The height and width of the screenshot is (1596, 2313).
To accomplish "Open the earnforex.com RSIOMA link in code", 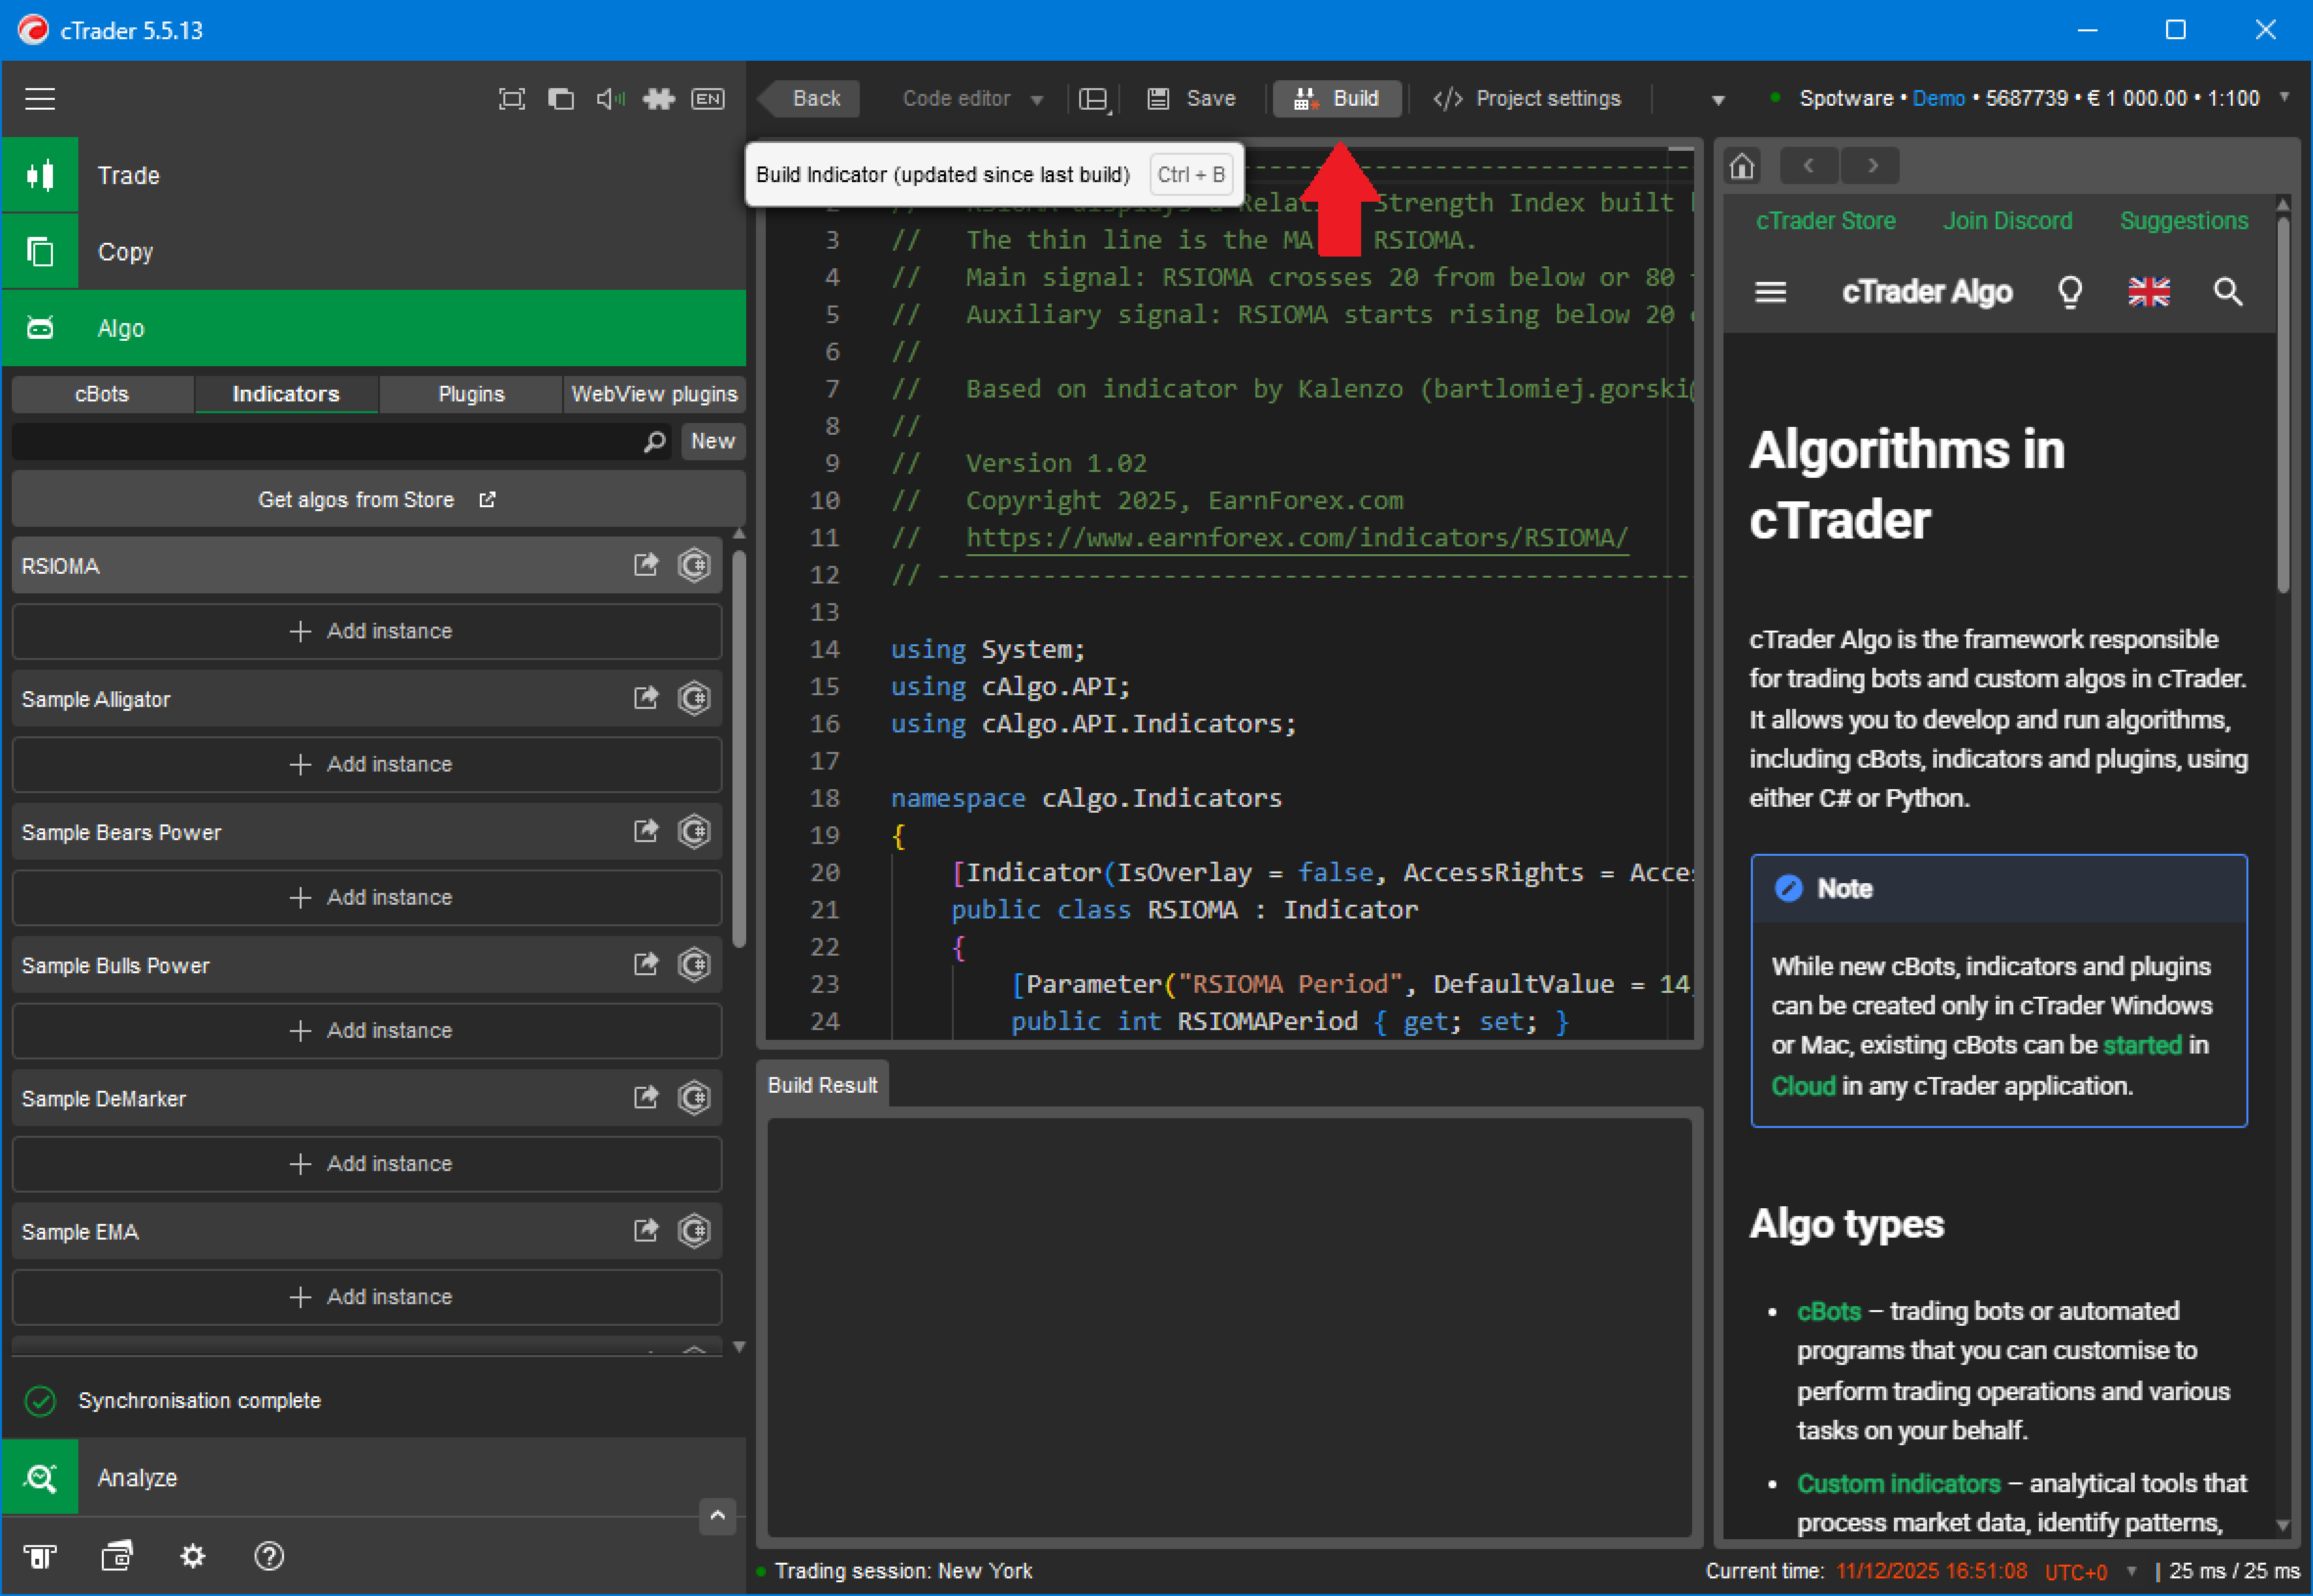I will 1296,538.
